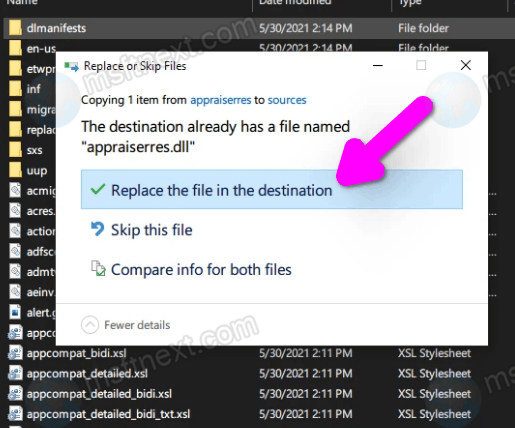Open the sources destination folder link
Screen dimensions: 515x428
point(287,100)
